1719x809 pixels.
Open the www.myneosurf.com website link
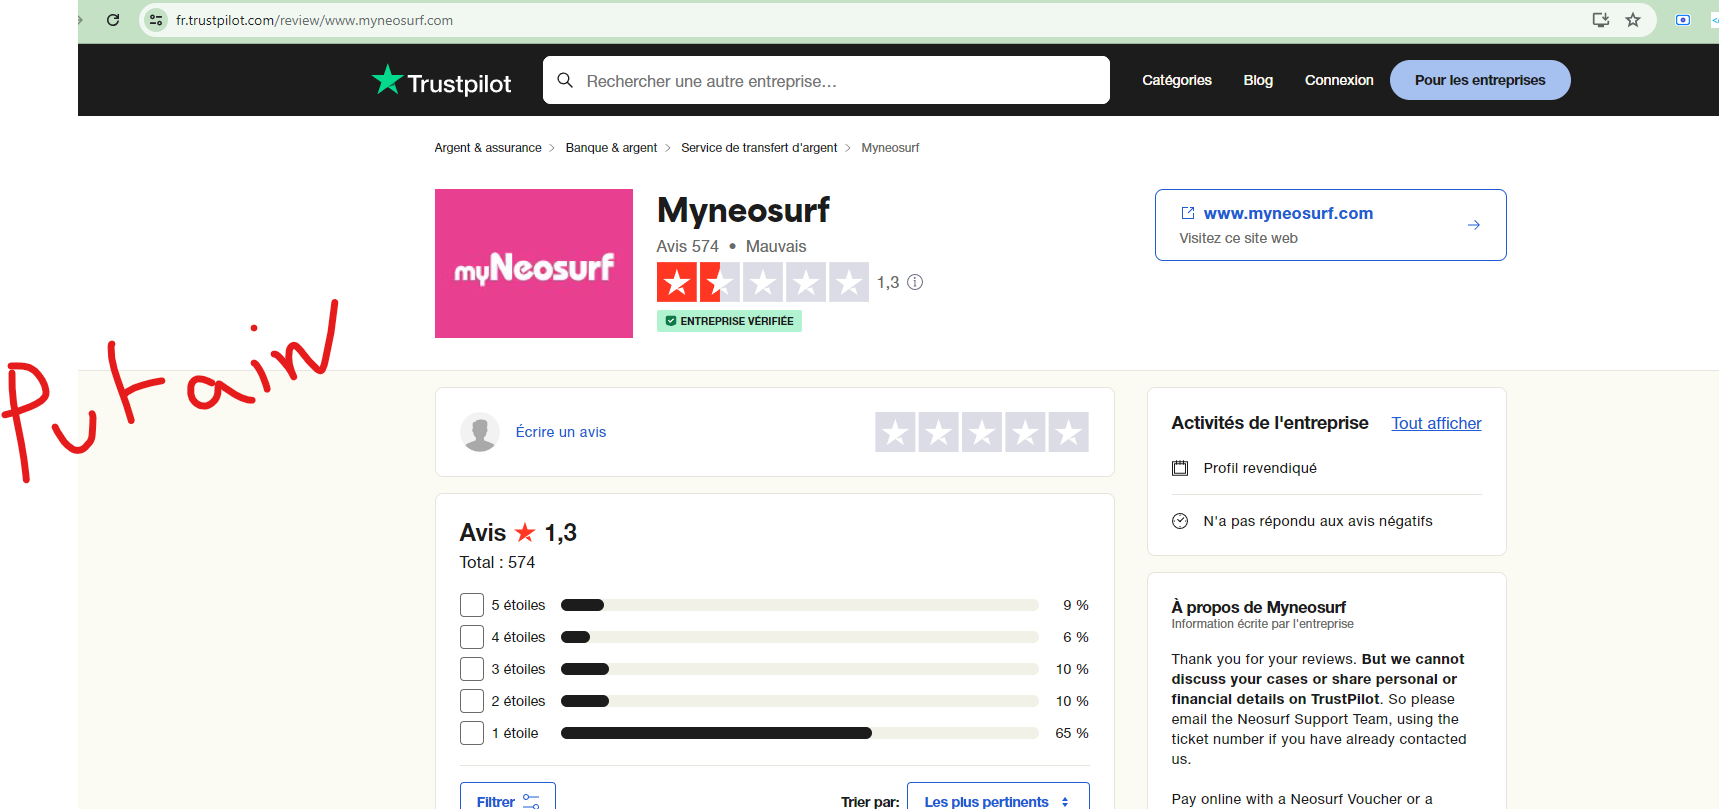(x=1288, y=213)
